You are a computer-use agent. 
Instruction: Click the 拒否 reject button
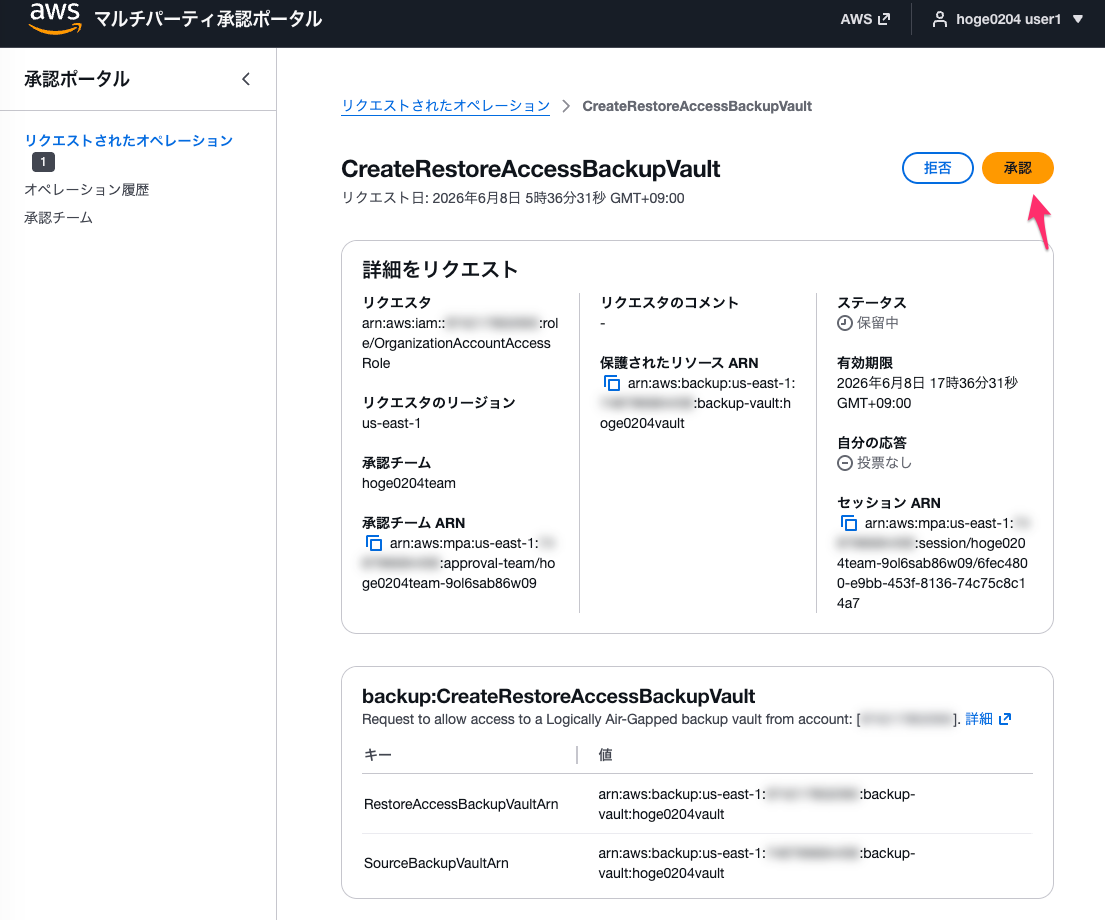[937, 168]
